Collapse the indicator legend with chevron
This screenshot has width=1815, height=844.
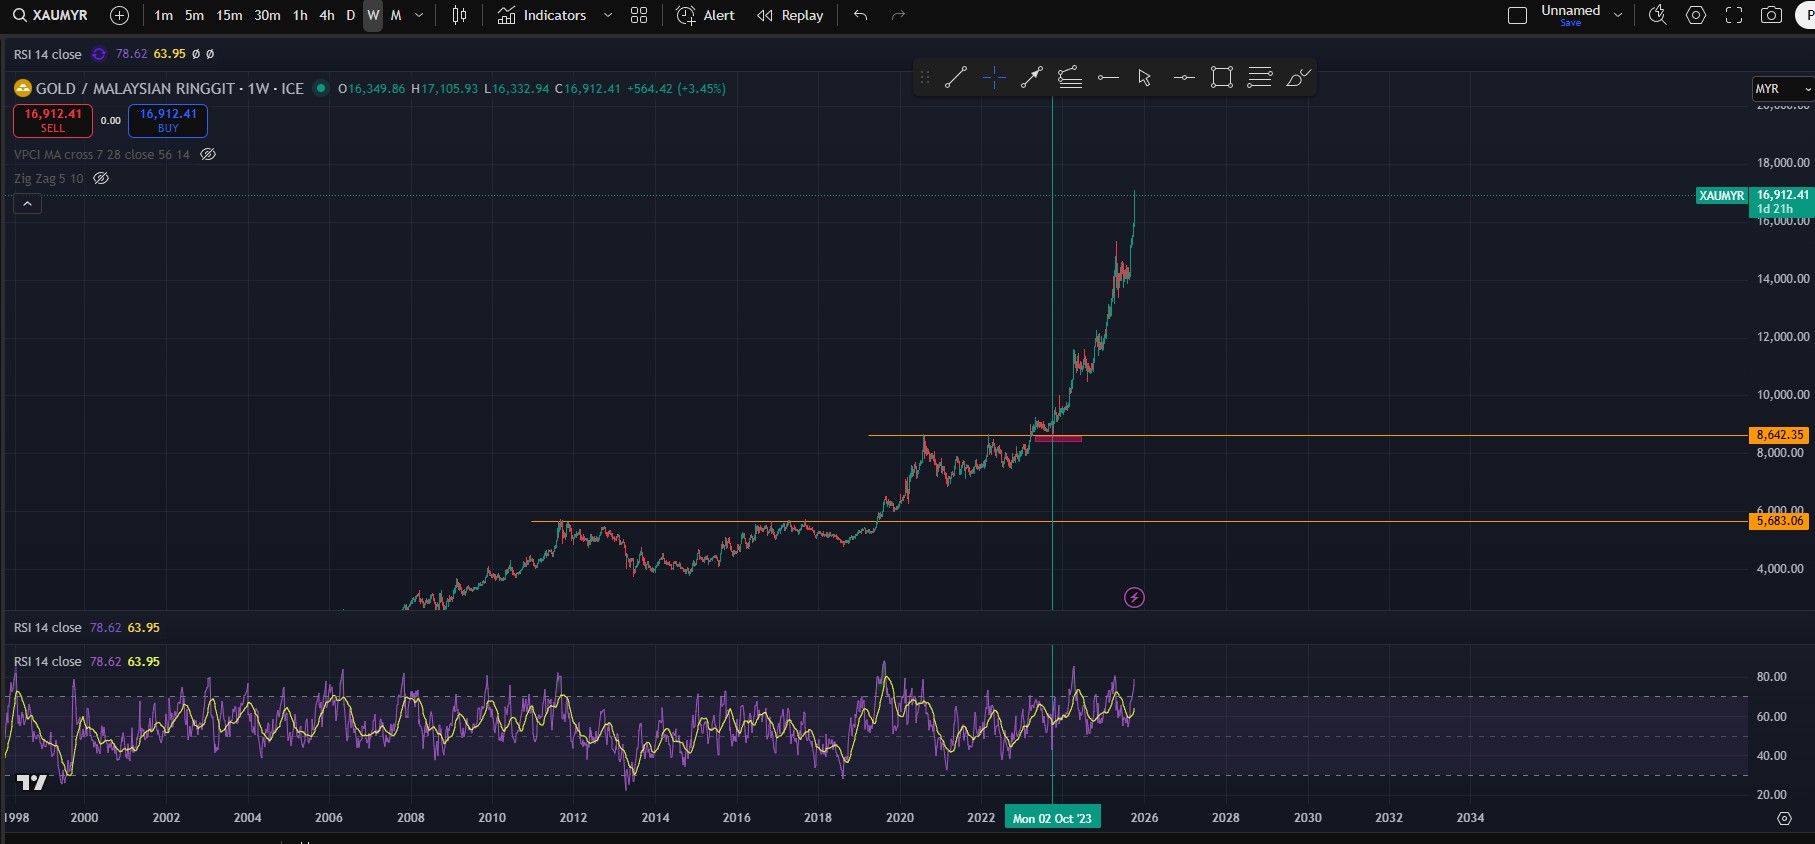[27, 204]
